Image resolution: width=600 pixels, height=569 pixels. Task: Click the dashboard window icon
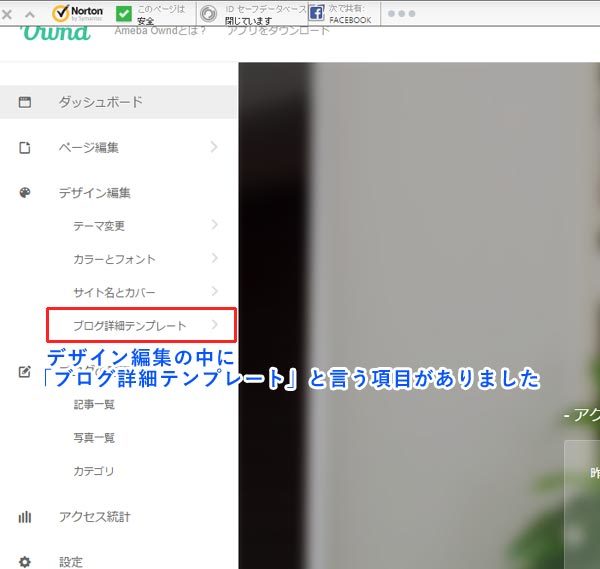(25, 102)
